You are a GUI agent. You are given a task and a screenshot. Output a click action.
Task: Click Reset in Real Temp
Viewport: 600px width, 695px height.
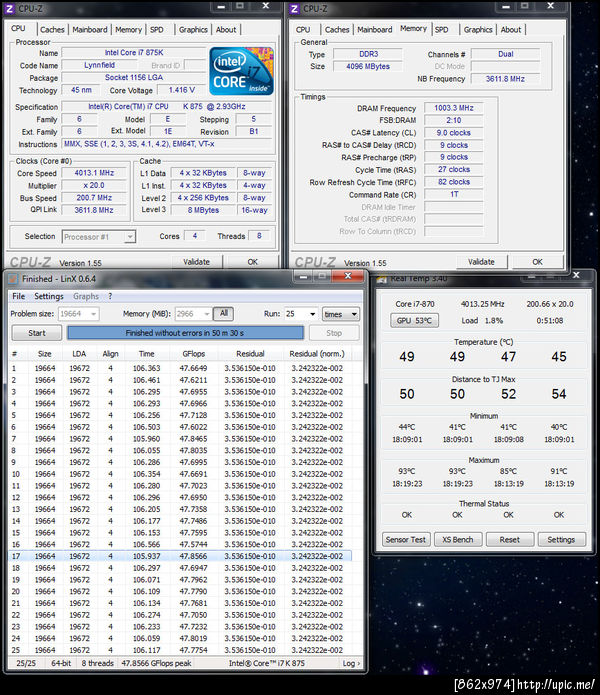click(x=510, y=539)
